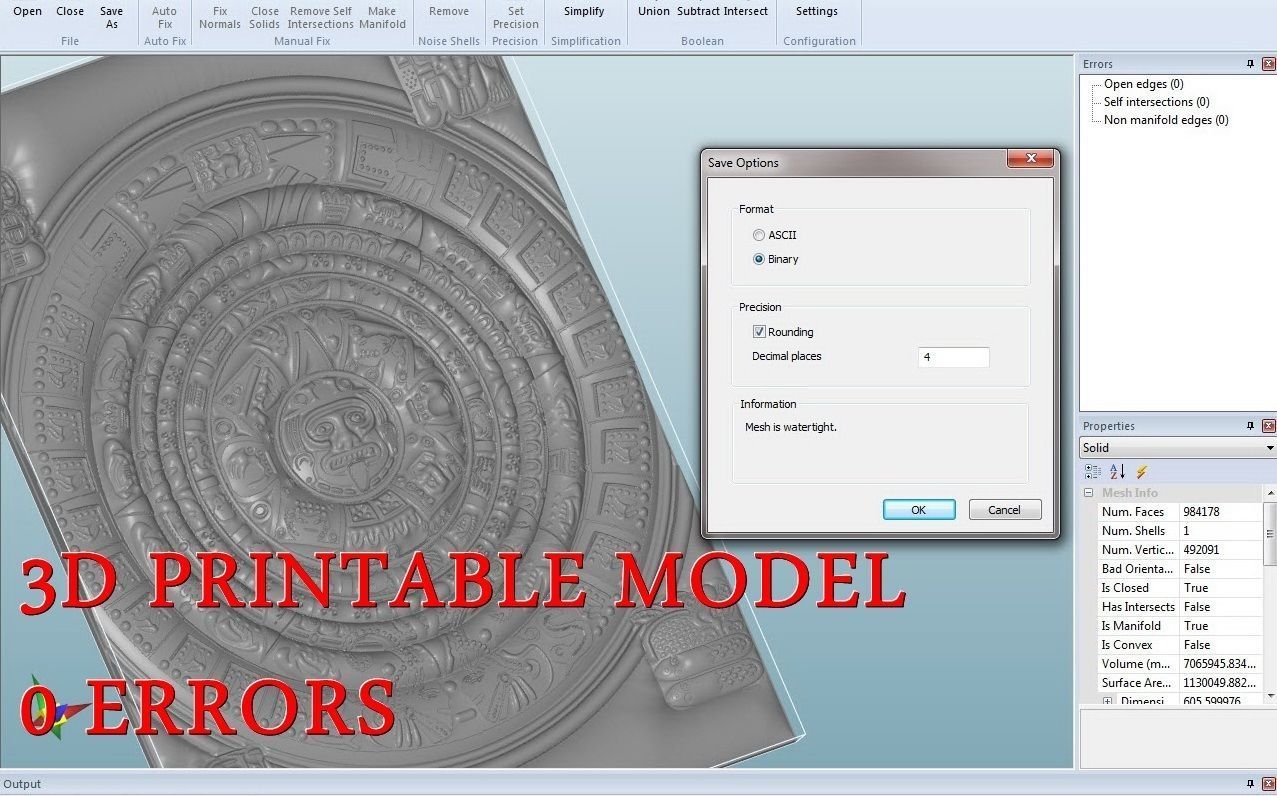Pin the Output panel
This screenshot has width=1277, height=796.
point(1250,785)
